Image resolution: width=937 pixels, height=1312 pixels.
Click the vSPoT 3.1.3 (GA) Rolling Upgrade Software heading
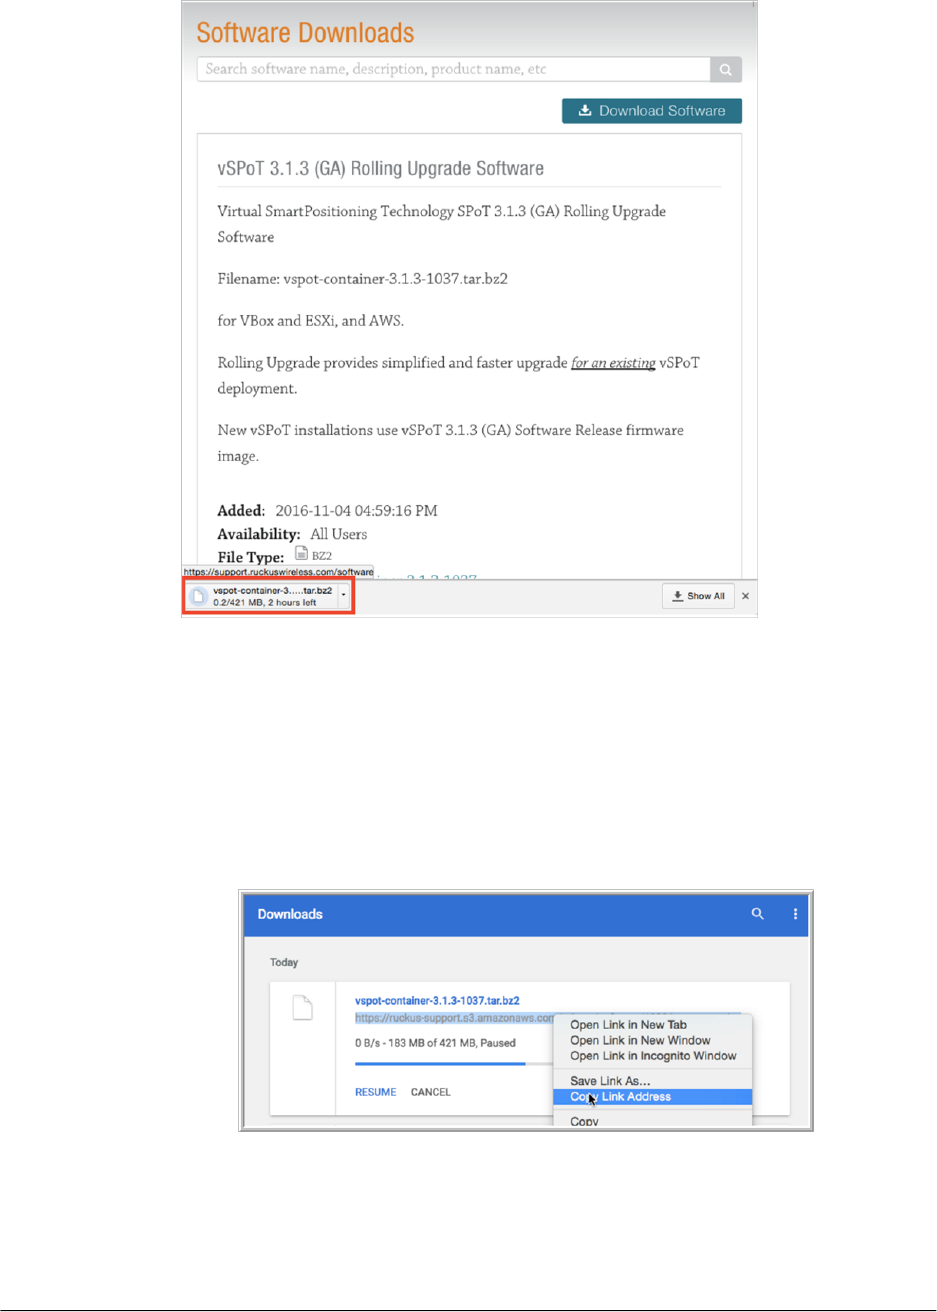coord(381,168)
